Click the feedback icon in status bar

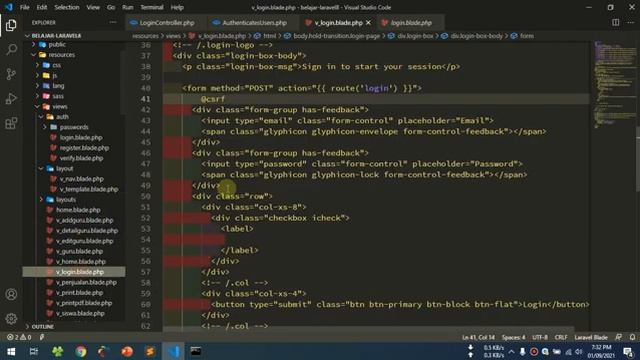click(x=619, y=337)
